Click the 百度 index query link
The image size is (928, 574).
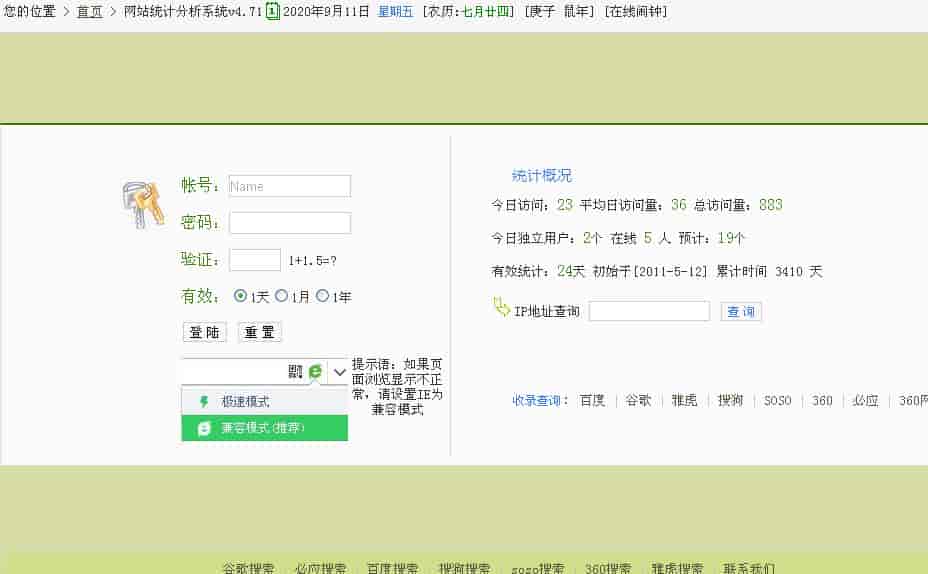pyautogui.click(x=592, y=401)
